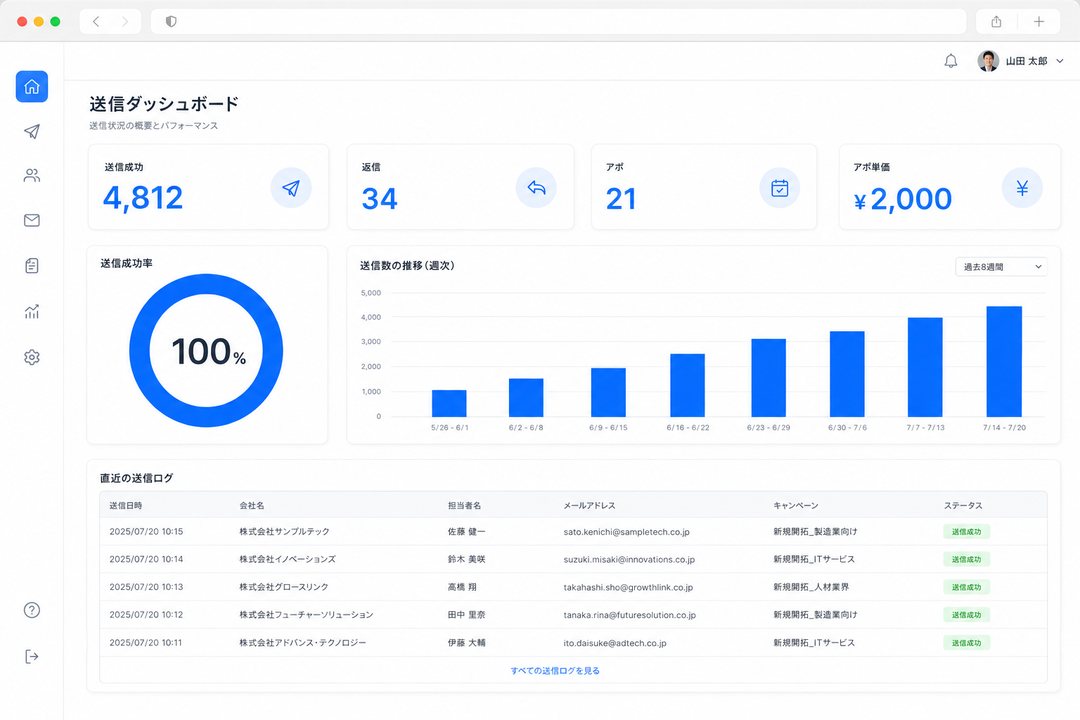
Task: Open a new tab with plus button
Action: click(x=1039, y=21)
